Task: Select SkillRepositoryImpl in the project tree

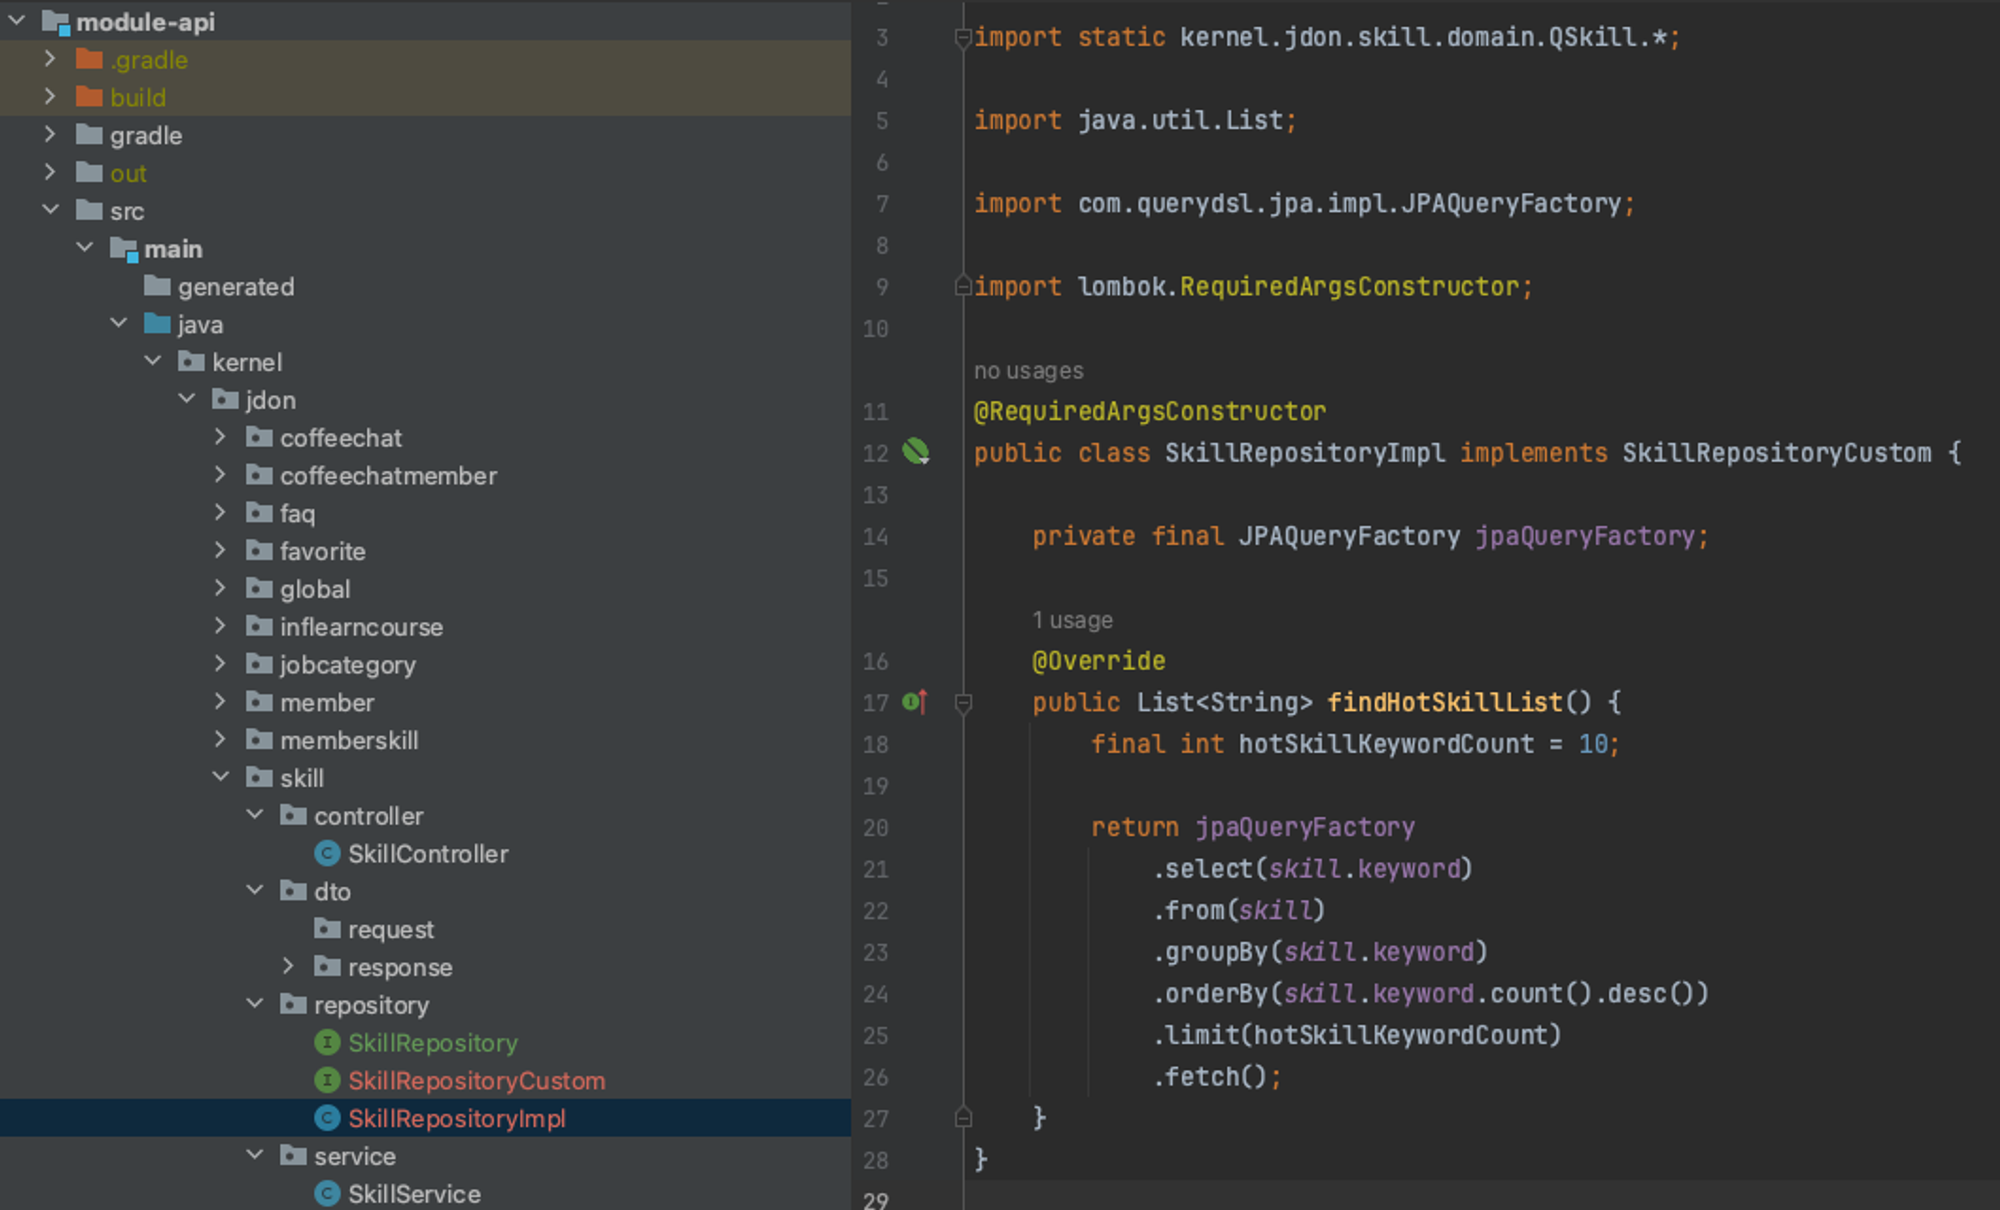Action: point(456,1119)
